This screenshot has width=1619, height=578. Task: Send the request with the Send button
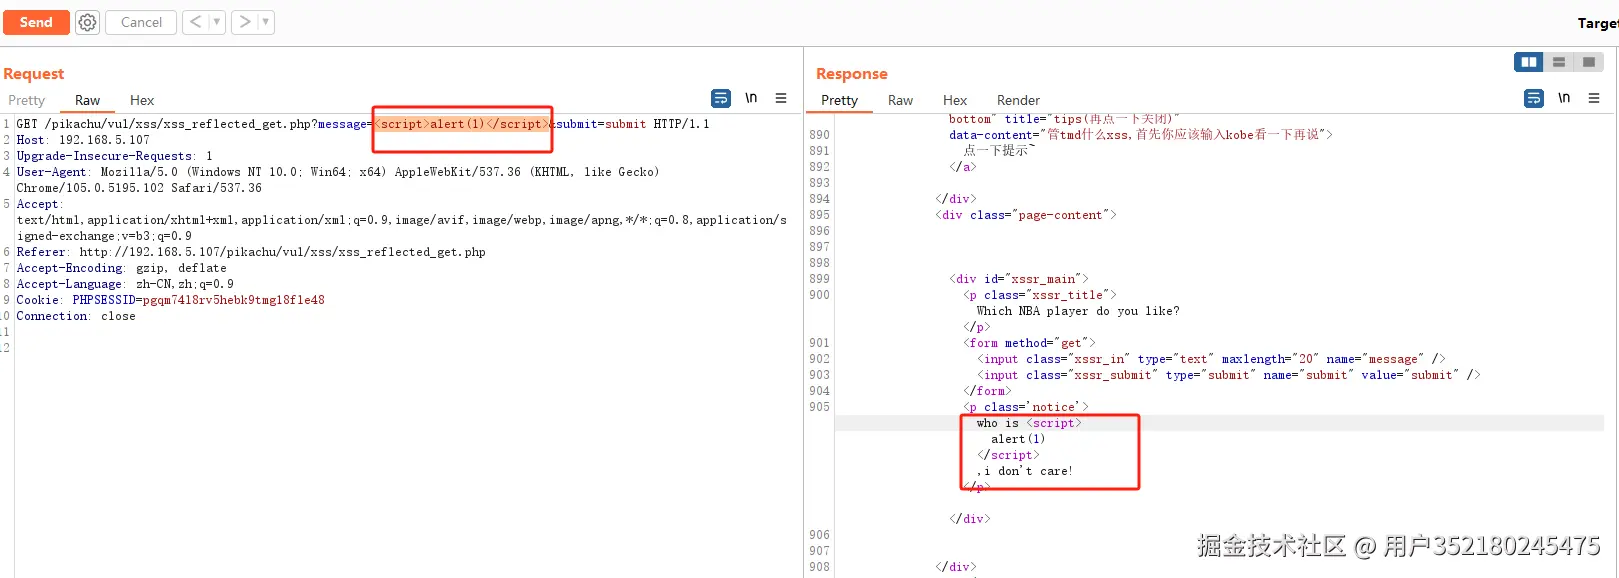(36, 22)
